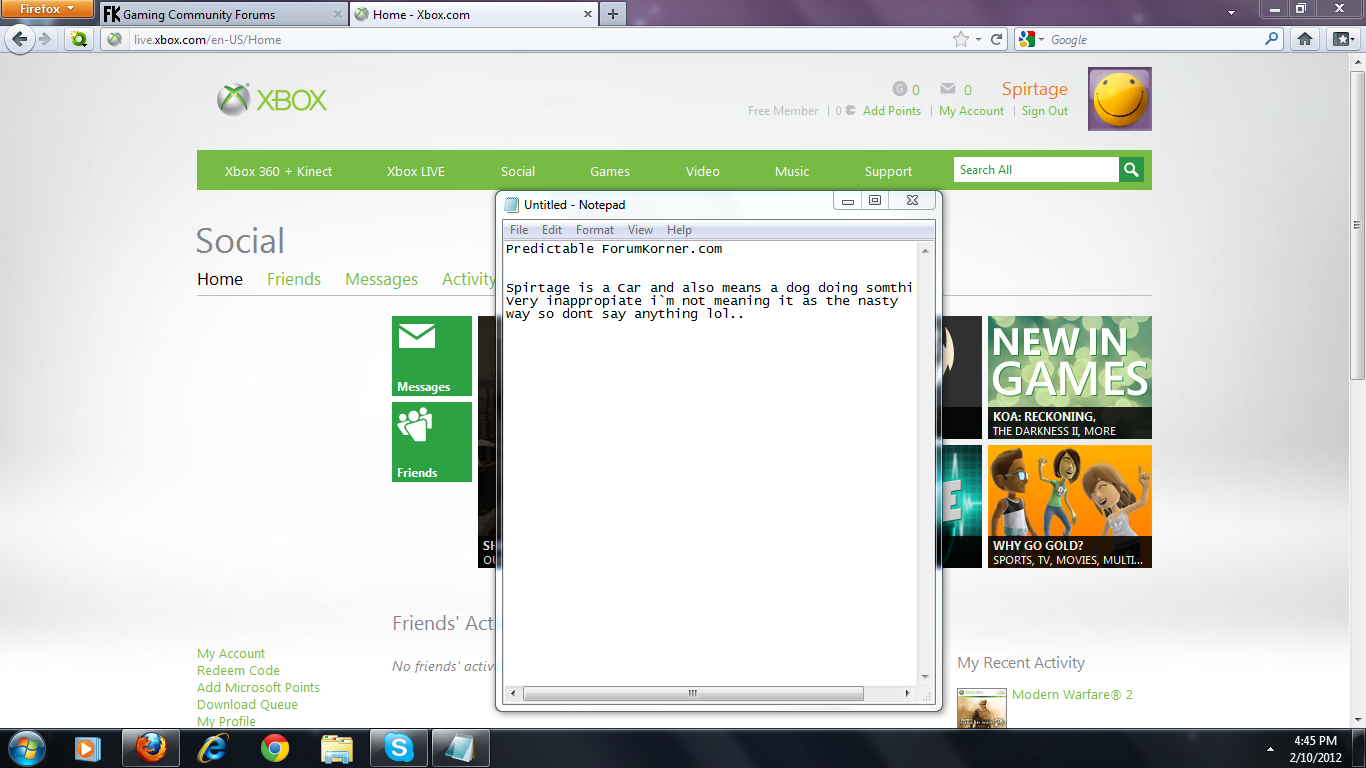
Task: Go to the Friends tab under Social
Action: coord(294,279)
